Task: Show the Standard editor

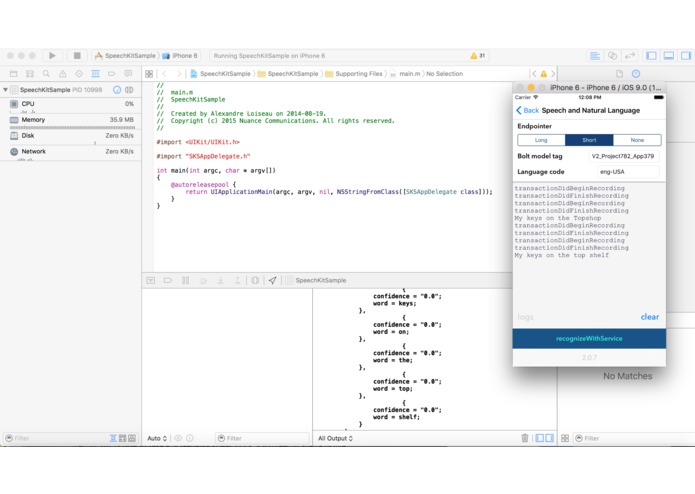Action: coord(594,55)
